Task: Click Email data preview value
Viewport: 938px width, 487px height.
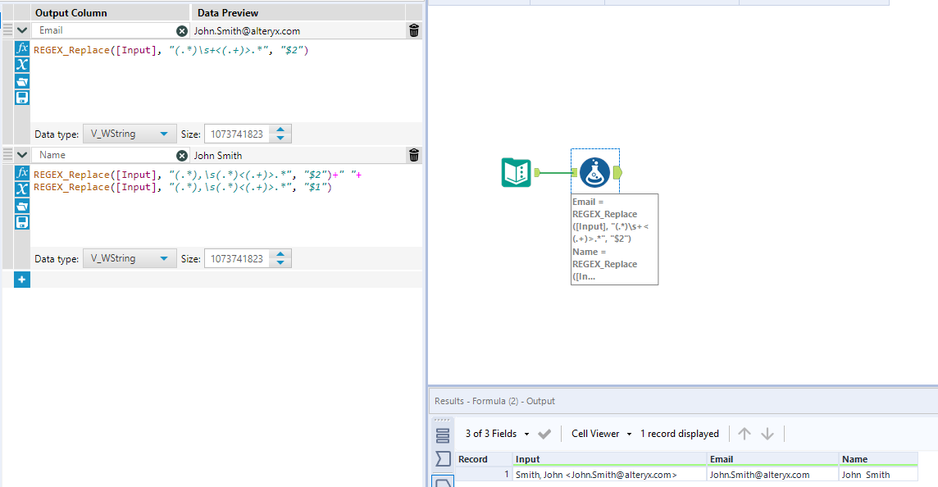Action: 247,31
